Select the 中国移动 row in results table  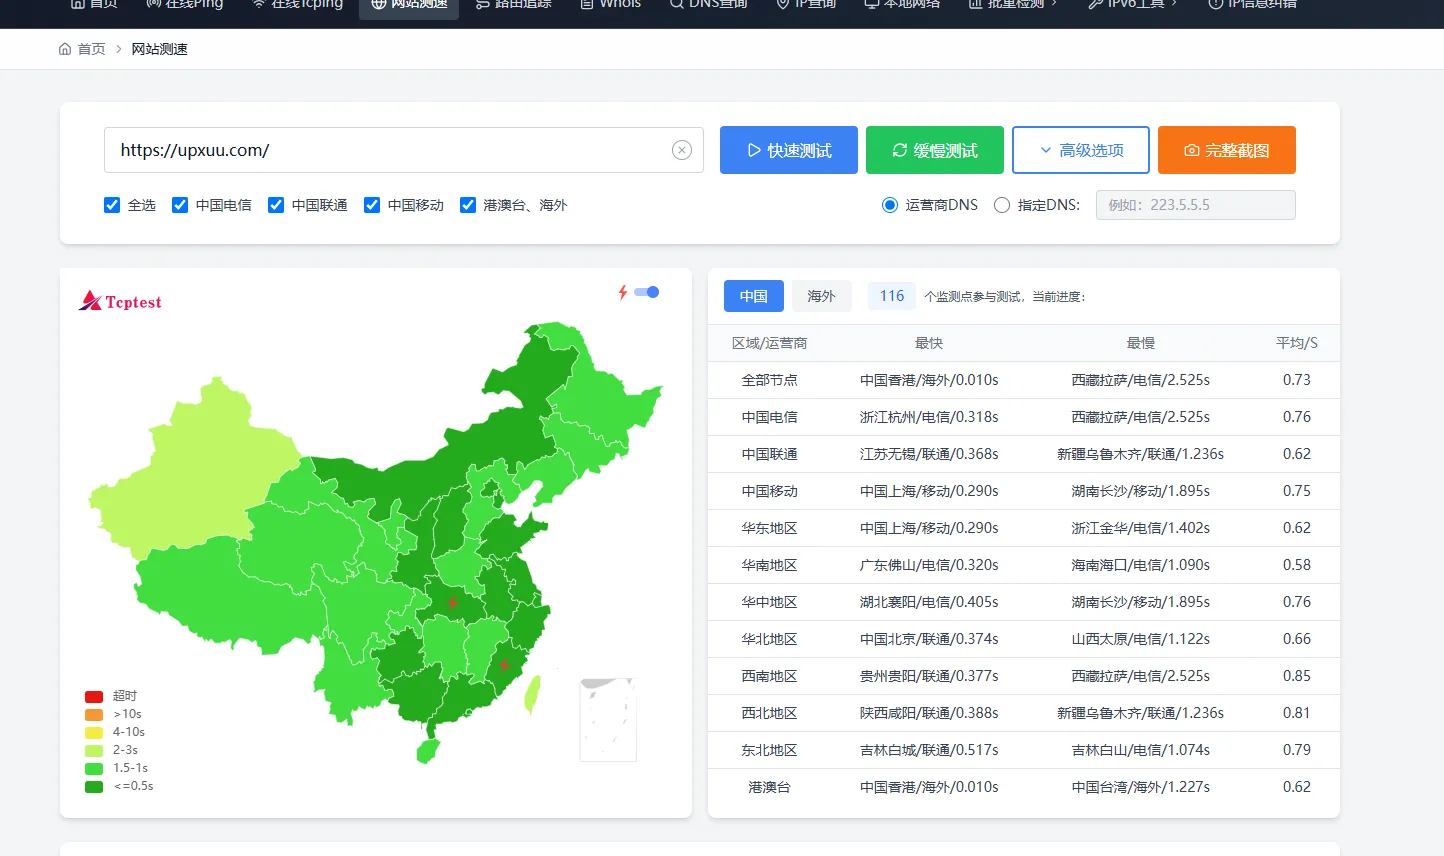pyautogui.click(x=1024, y=491)
